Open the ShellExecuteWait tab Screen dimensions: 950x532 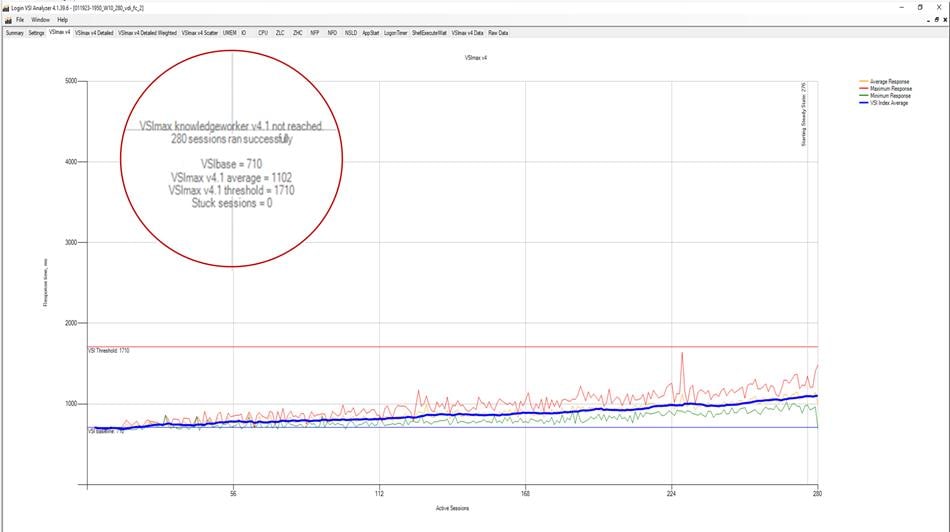(x=429, y=33)
